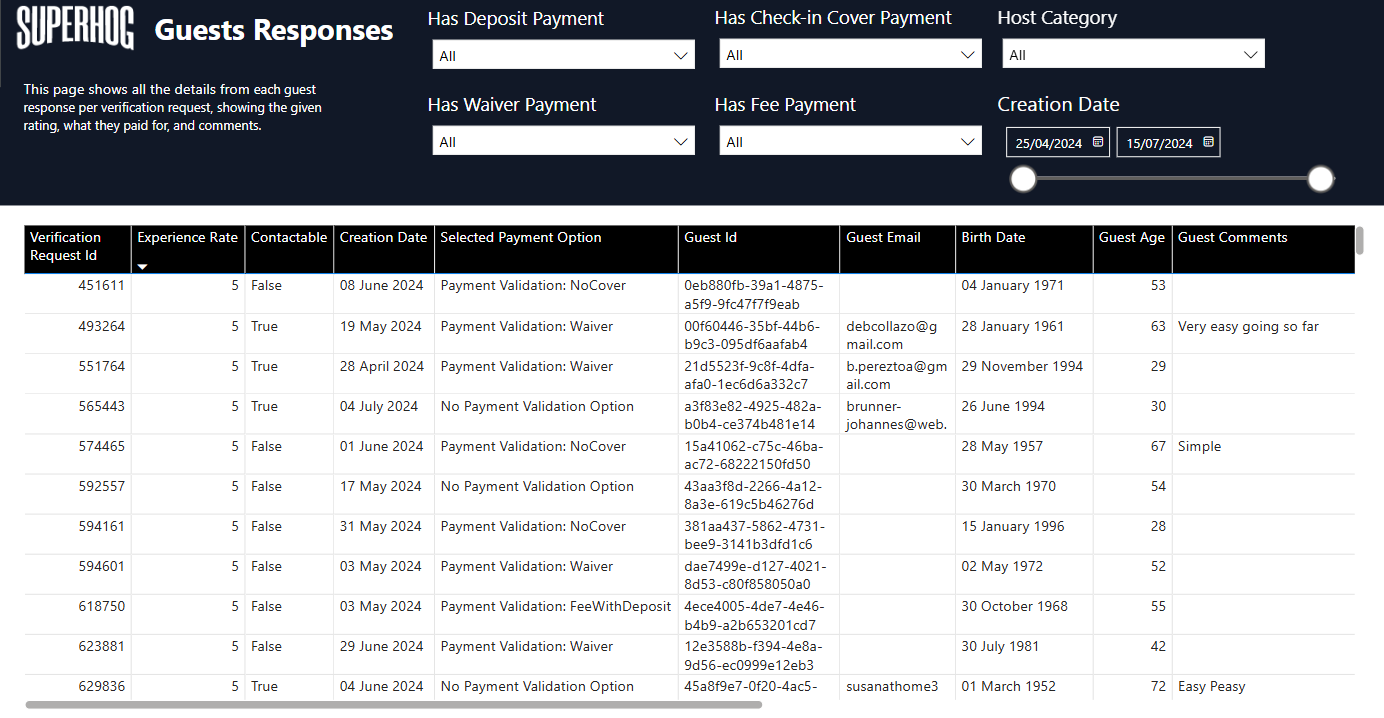Screen dimensions: 1384x718
Task: Click the table's vertical scrollbar
Action: coord(1359,241)
